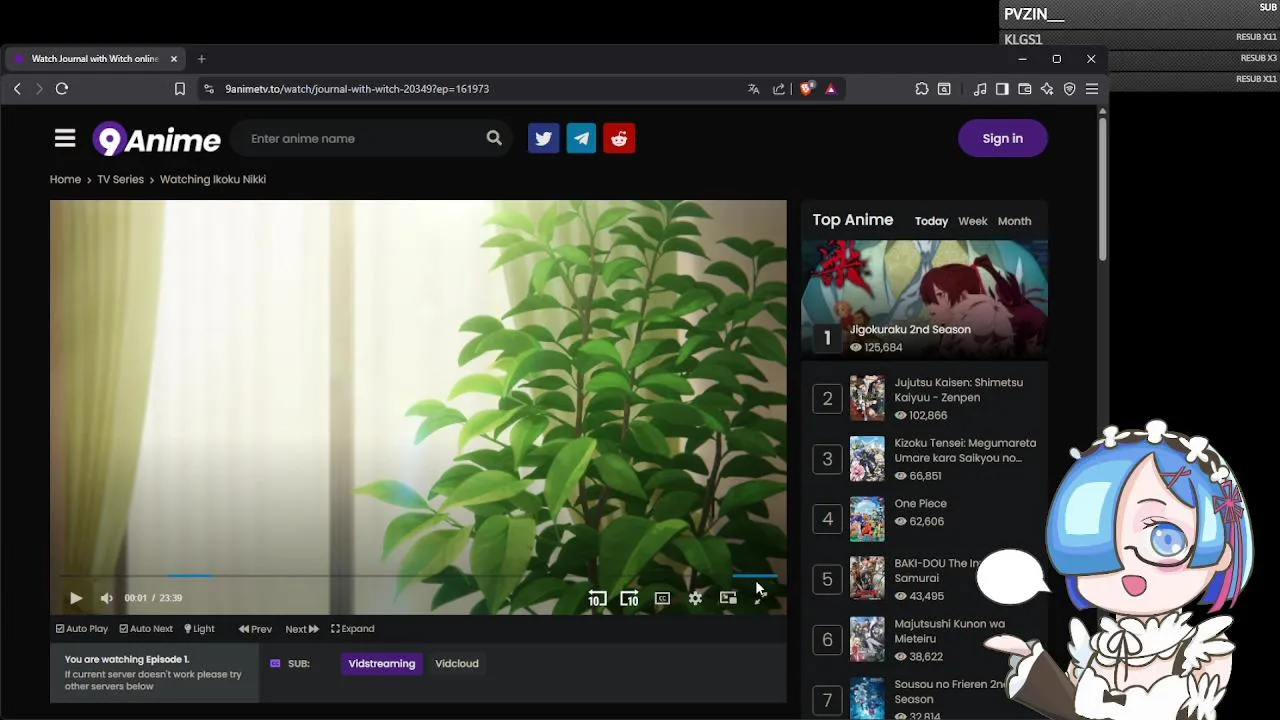Toggle browser sidebar panel
1280x720 pixels.
click(x=1002, y=89)
